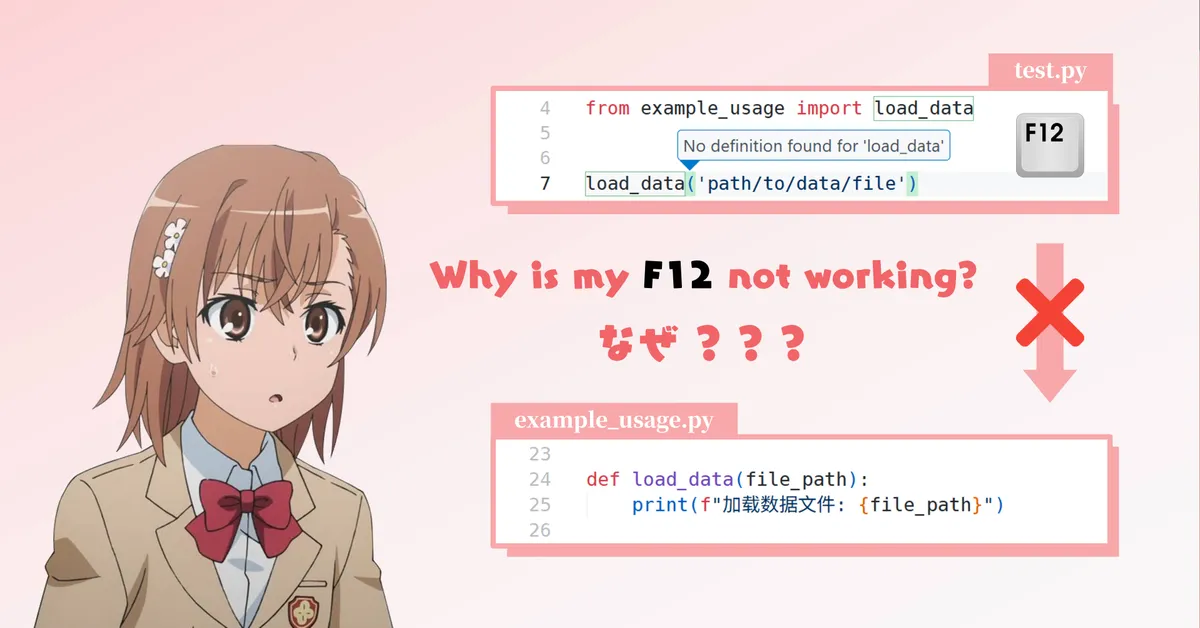Click the F12 keyboard key icon
This screenshot has width=1200, height=628.
(x=1050, y=145)
